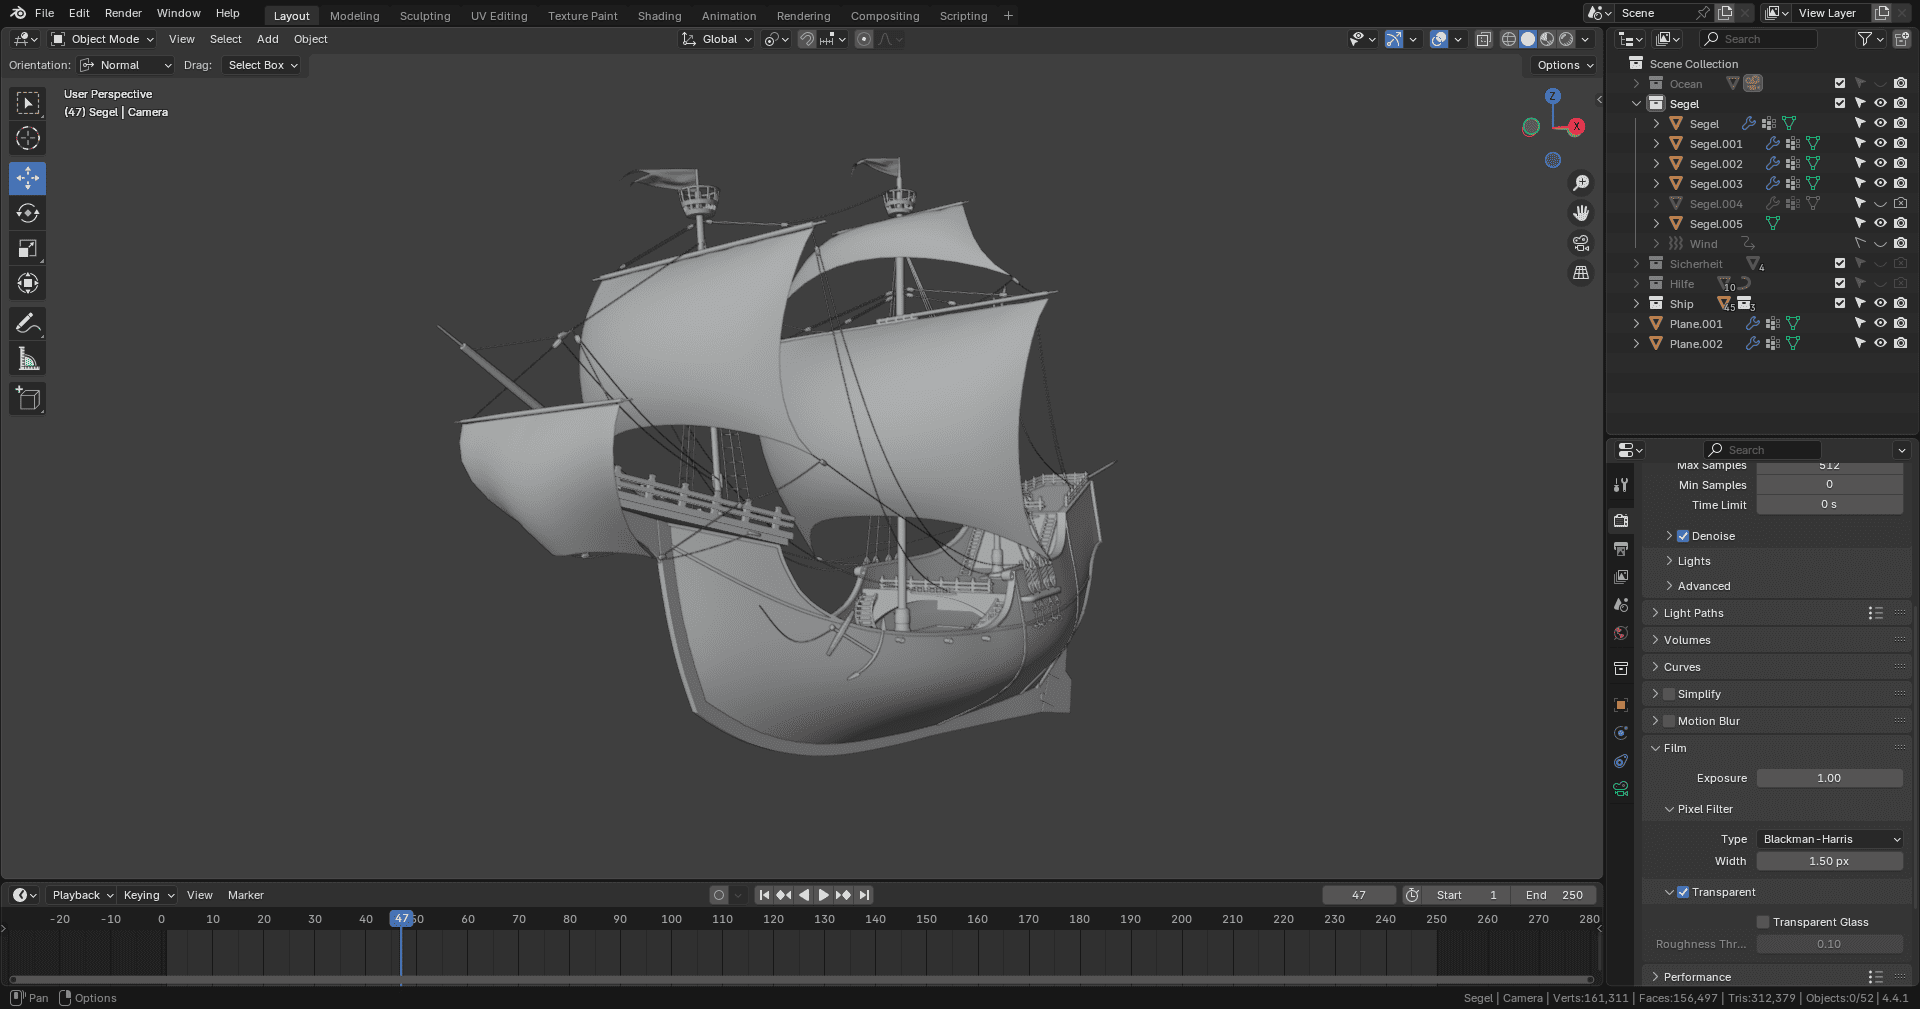Screen dimensions: 1920x1009
Task: Expand the Ship collection
Action: pos(1637,304)
